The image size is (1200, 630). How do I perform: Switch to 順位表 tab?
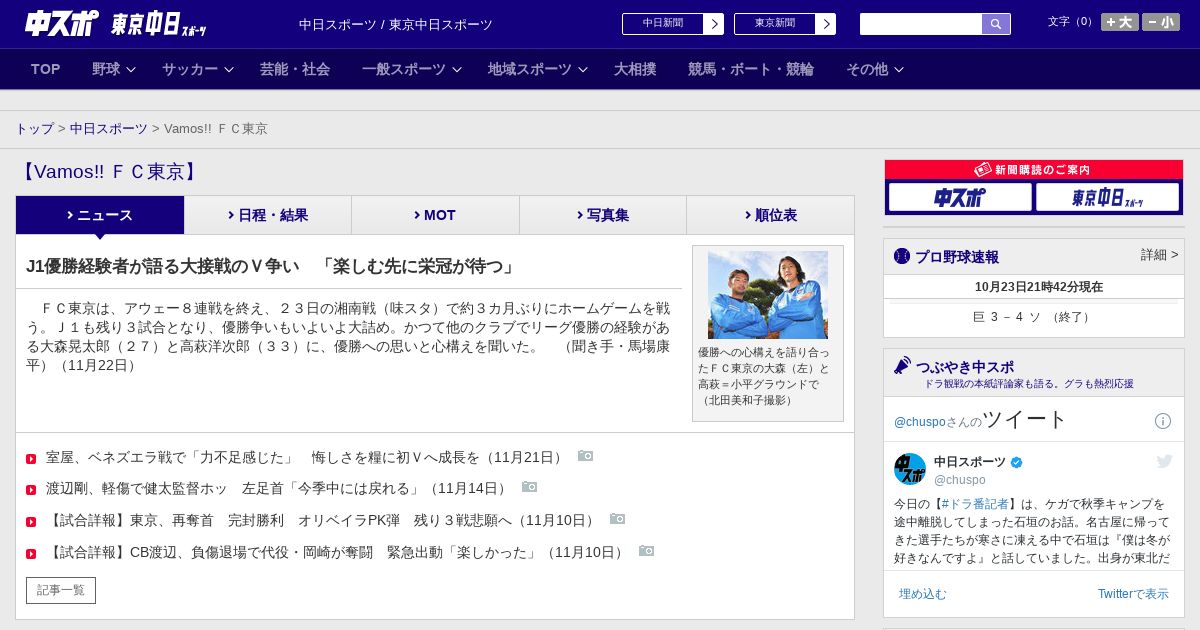click(x=770, y=215)
